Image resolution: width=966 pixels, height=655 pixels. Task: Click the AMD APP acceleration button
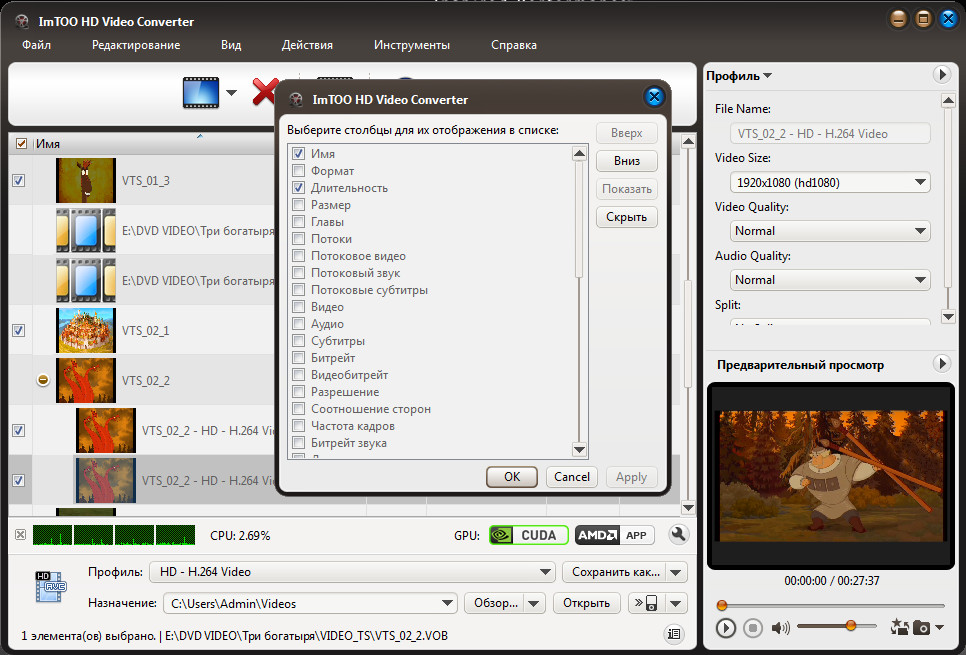point(613,535)
